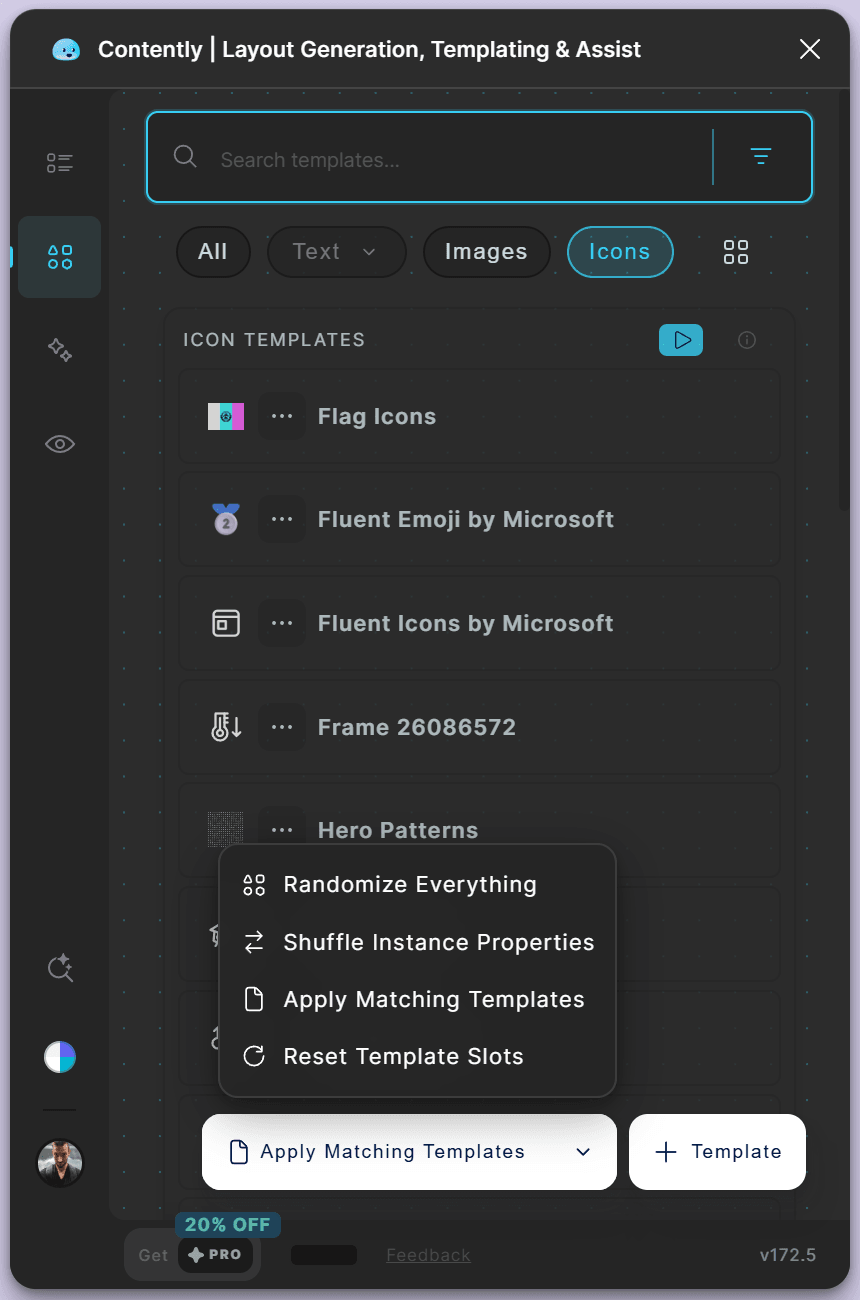The height and width of the screenshot is (1300, 860).
Task: Open the more options for Flag Icons
Action: point(282,416)
